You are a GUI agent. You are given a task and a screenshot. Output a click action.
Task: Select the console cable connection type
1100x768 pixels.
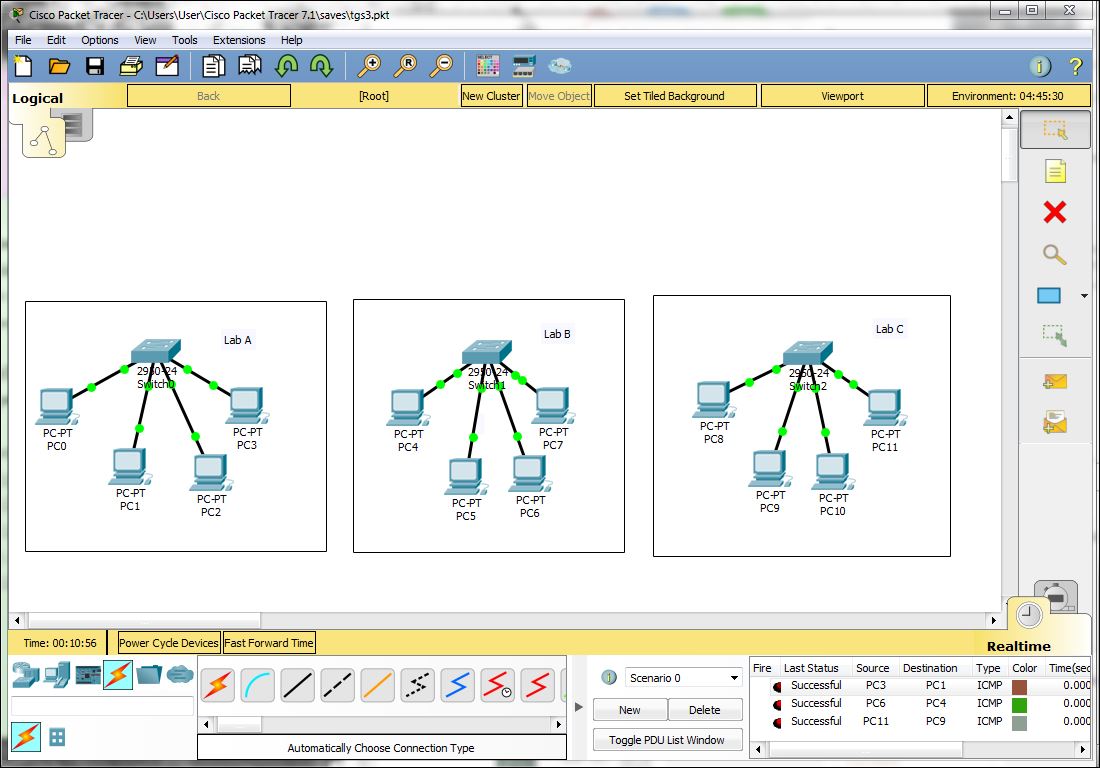[x=257, y=686]
